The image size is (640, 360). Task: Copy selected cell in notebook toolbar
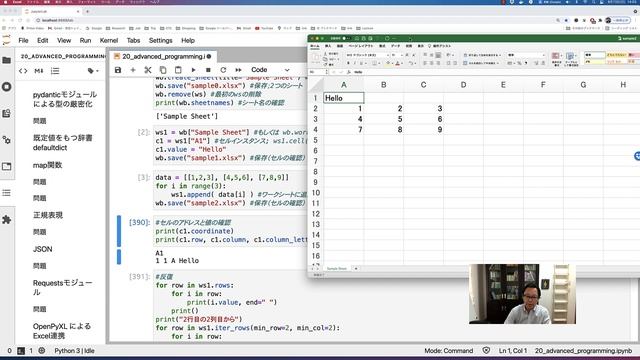[x=163, y=70]
